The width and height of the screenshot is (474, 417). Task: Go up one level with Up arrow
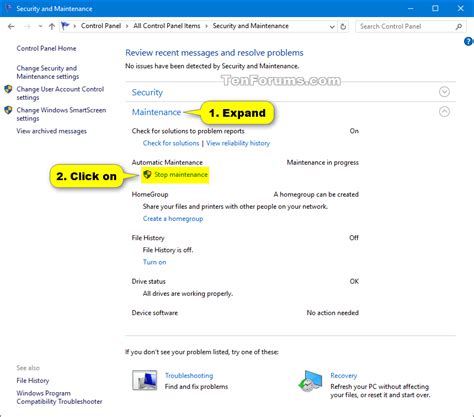click(x=52, y=26)
